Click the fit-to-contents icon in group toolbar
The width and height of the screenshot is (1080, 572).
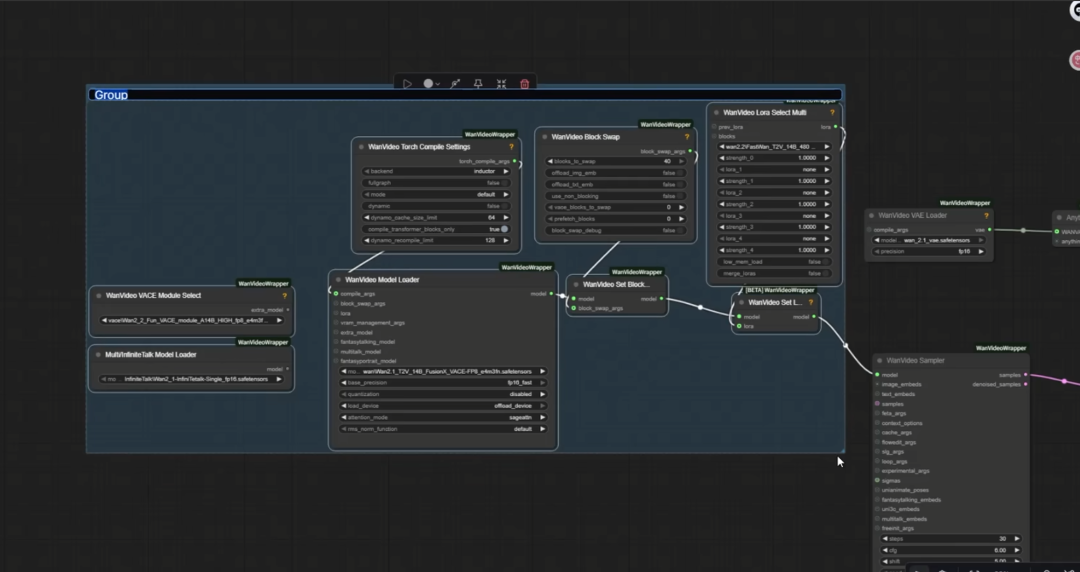[x=501, y=83]
